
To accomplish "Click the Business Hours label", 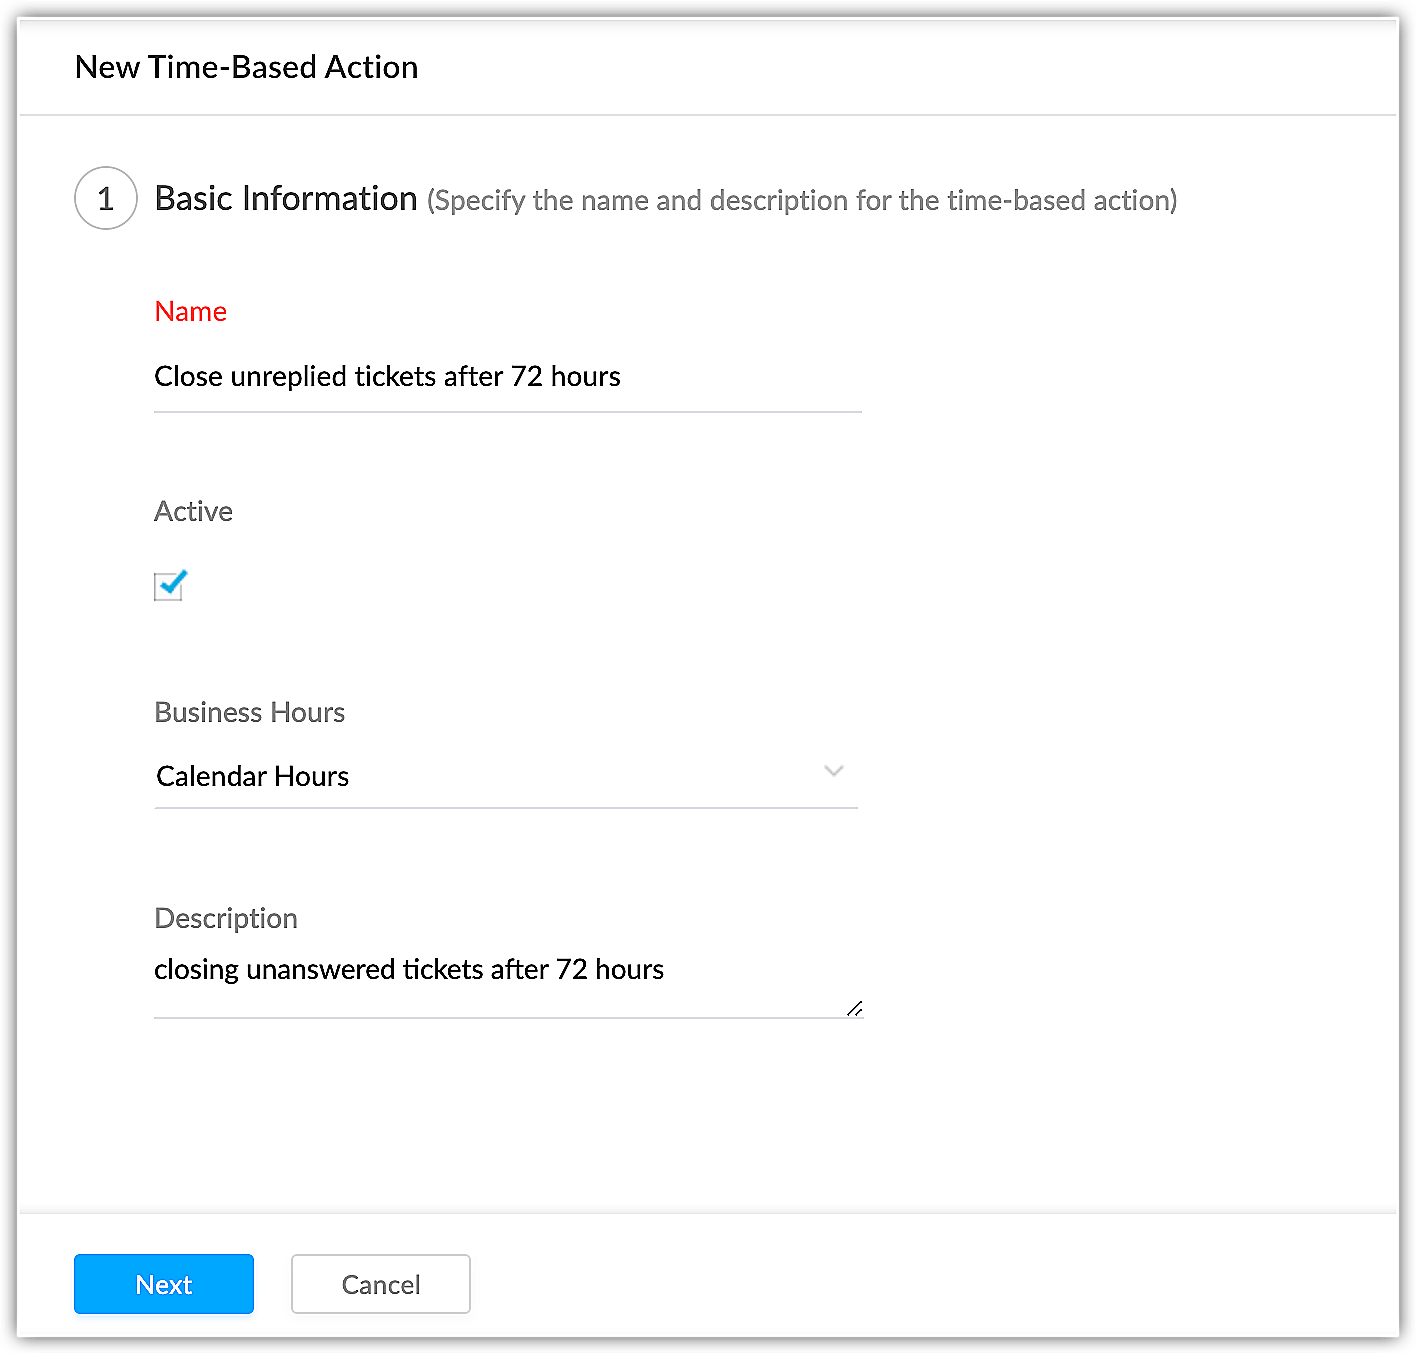I will click(x=250, y=712).
